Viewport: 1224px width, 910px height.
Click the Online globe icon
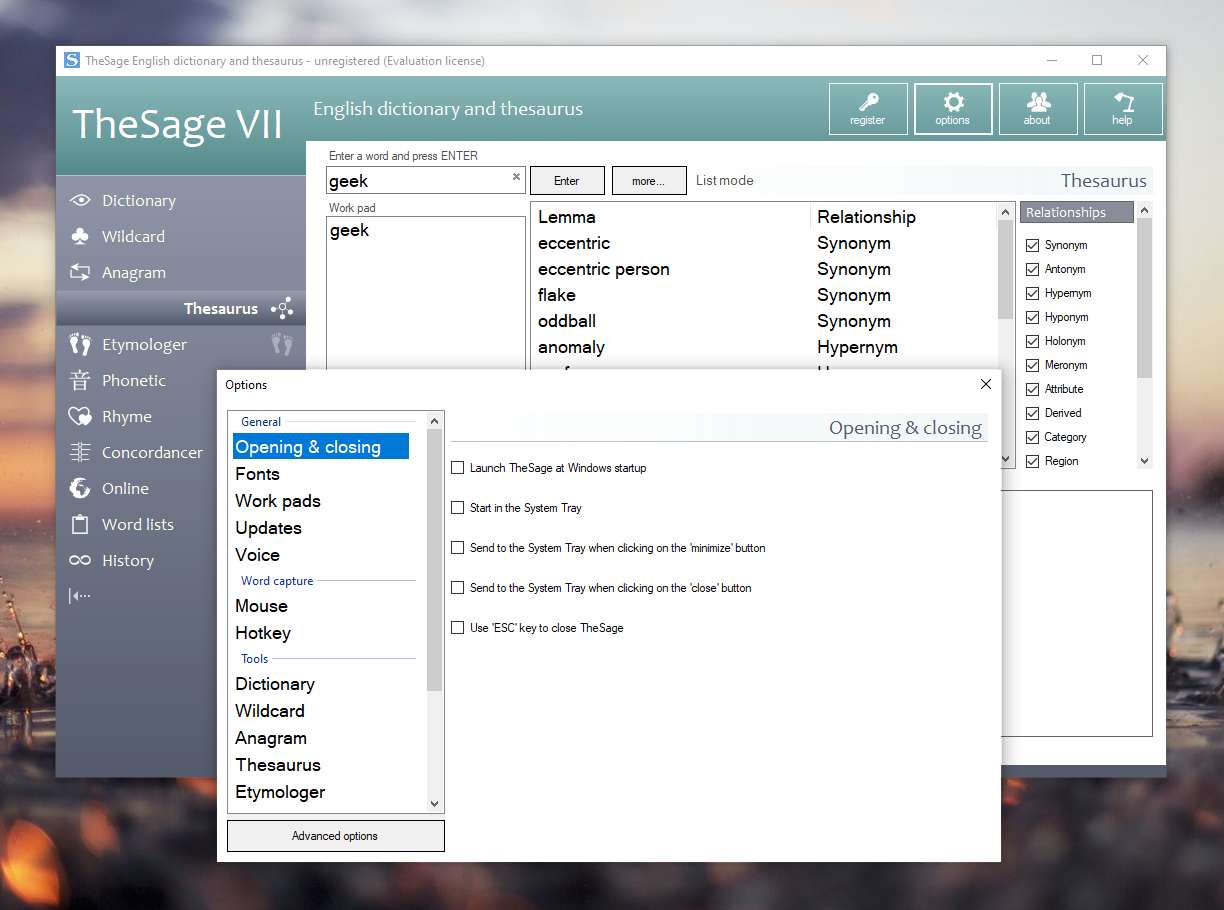80,489
